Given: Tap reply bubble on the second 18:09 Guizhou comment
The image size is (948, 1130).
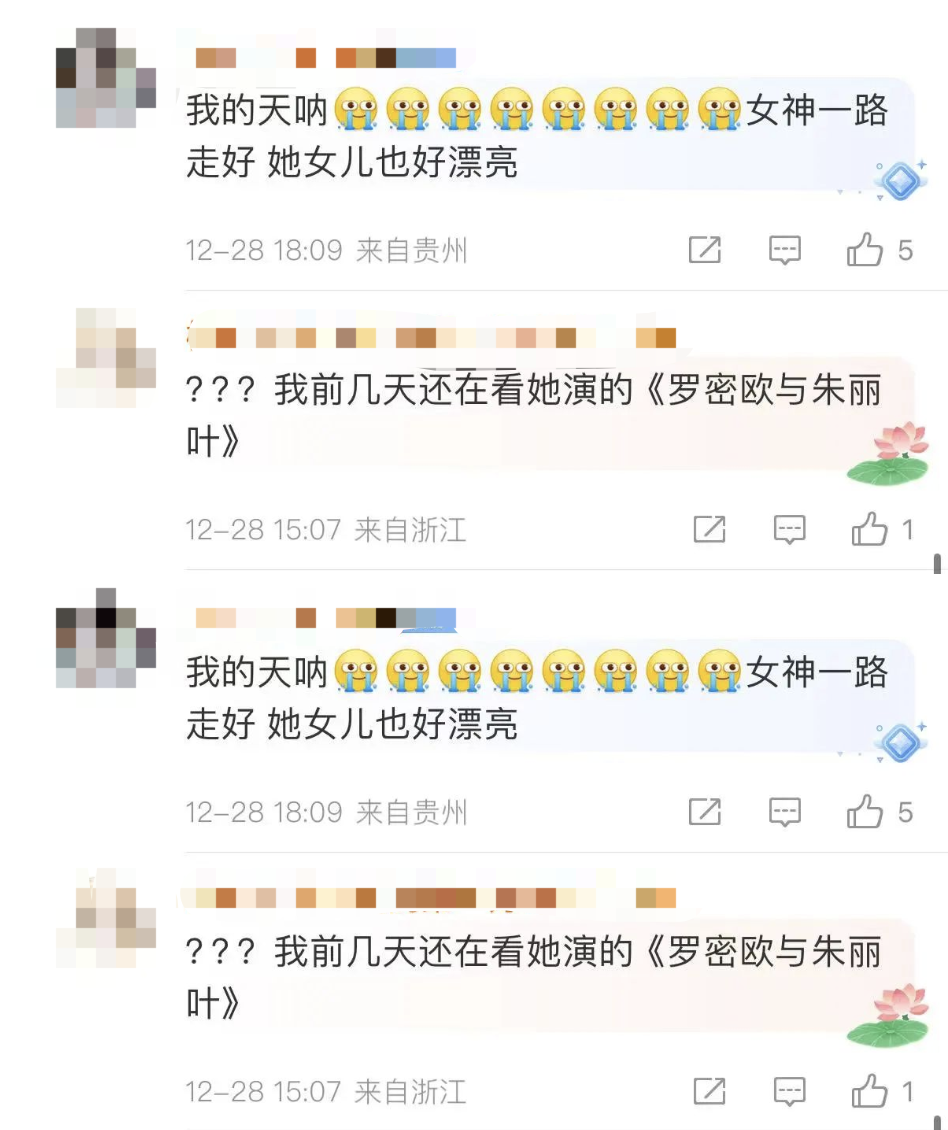Looking at the screenshot, I should click(784, 812).
